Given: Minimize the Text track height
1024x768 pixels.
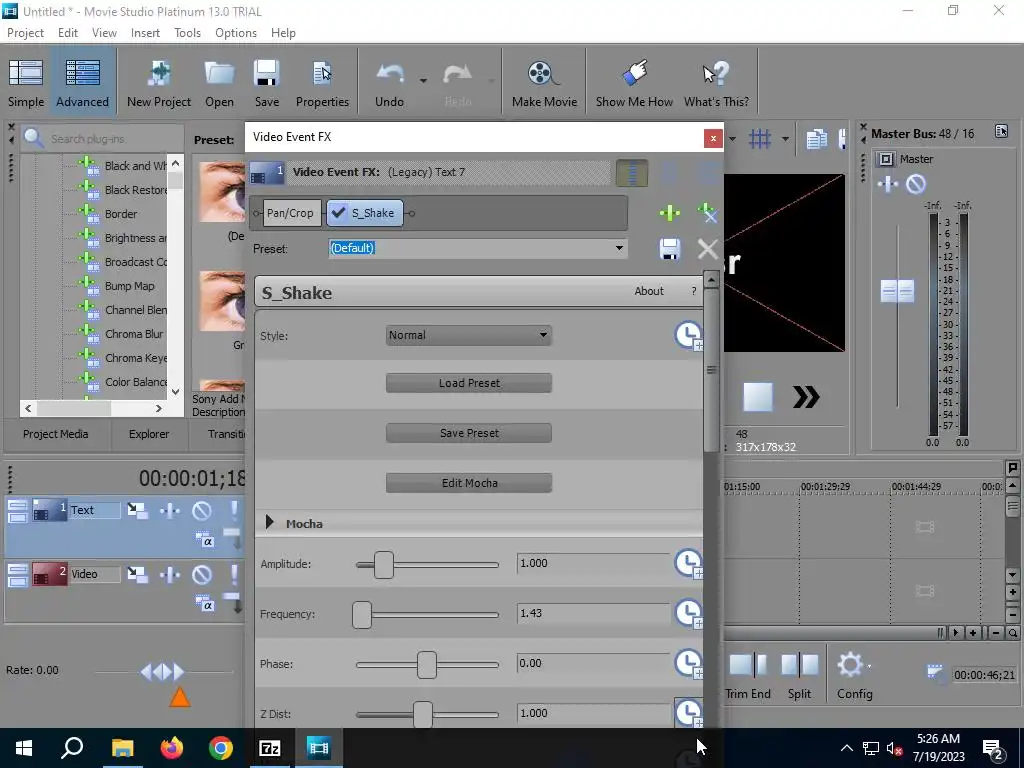Looking at the screenshot, I should tap(17, 505).
